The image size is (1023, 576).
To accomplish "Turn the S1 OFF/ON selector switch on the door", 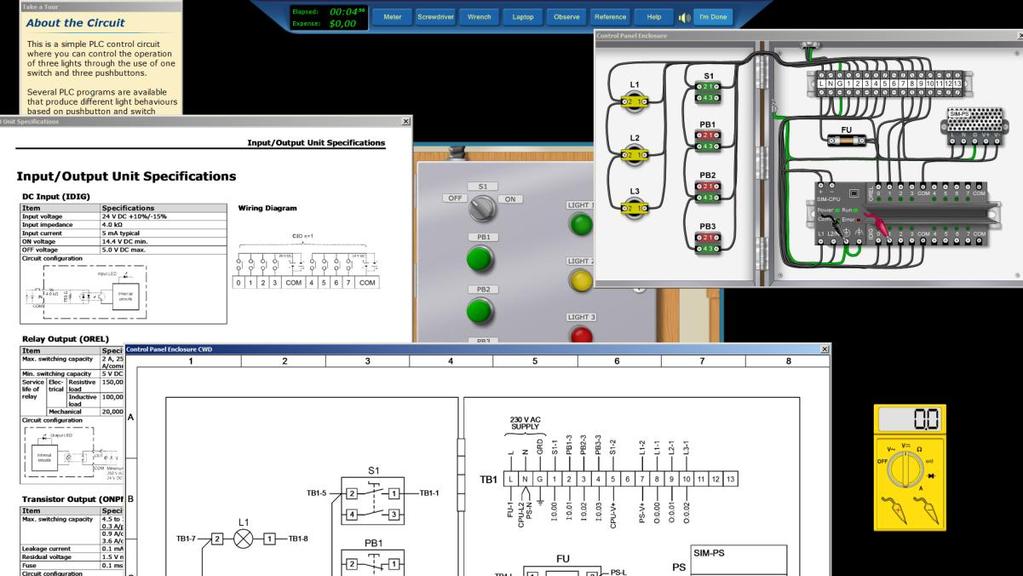I will 483,208.
